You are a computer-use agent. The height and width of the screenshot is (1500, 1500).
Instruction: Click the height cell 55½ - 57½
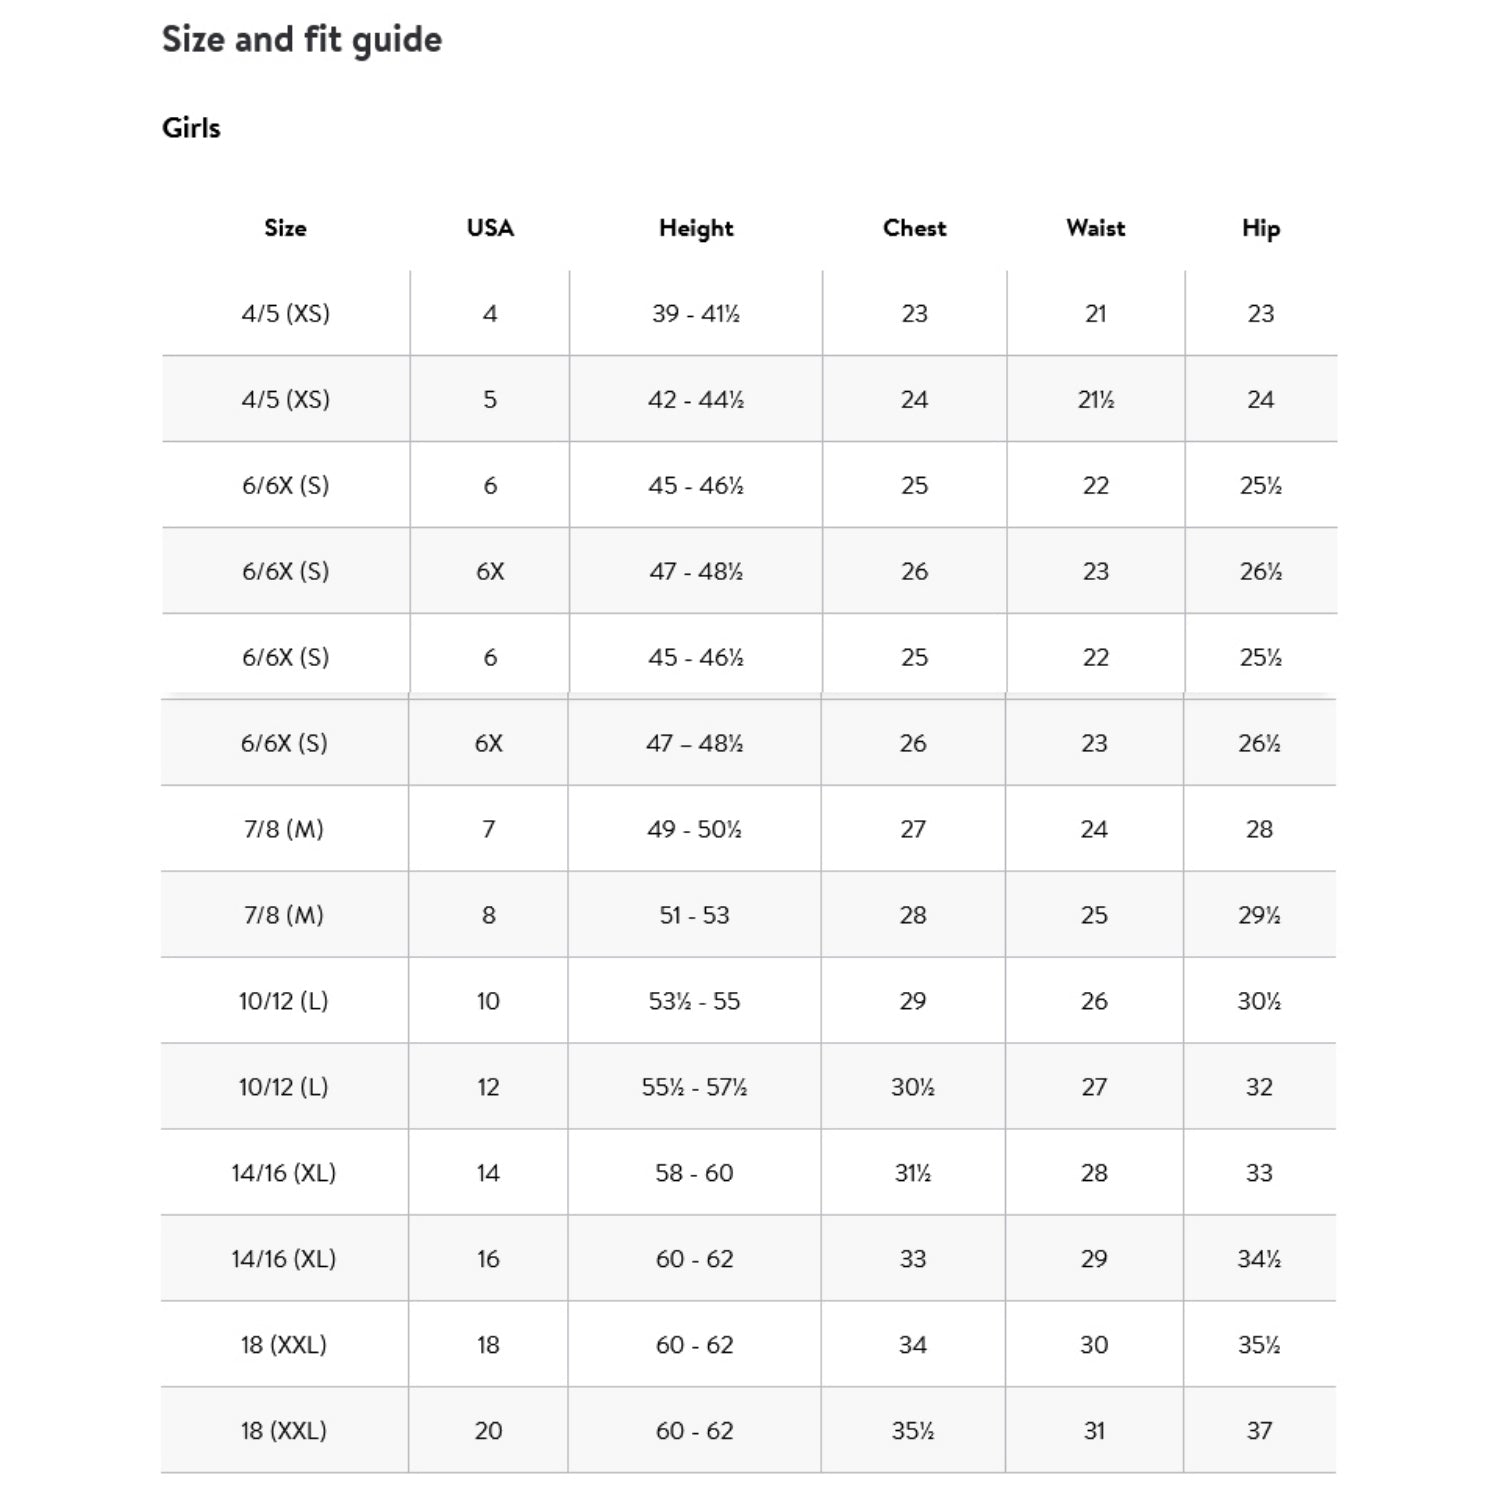[694, 1087]
